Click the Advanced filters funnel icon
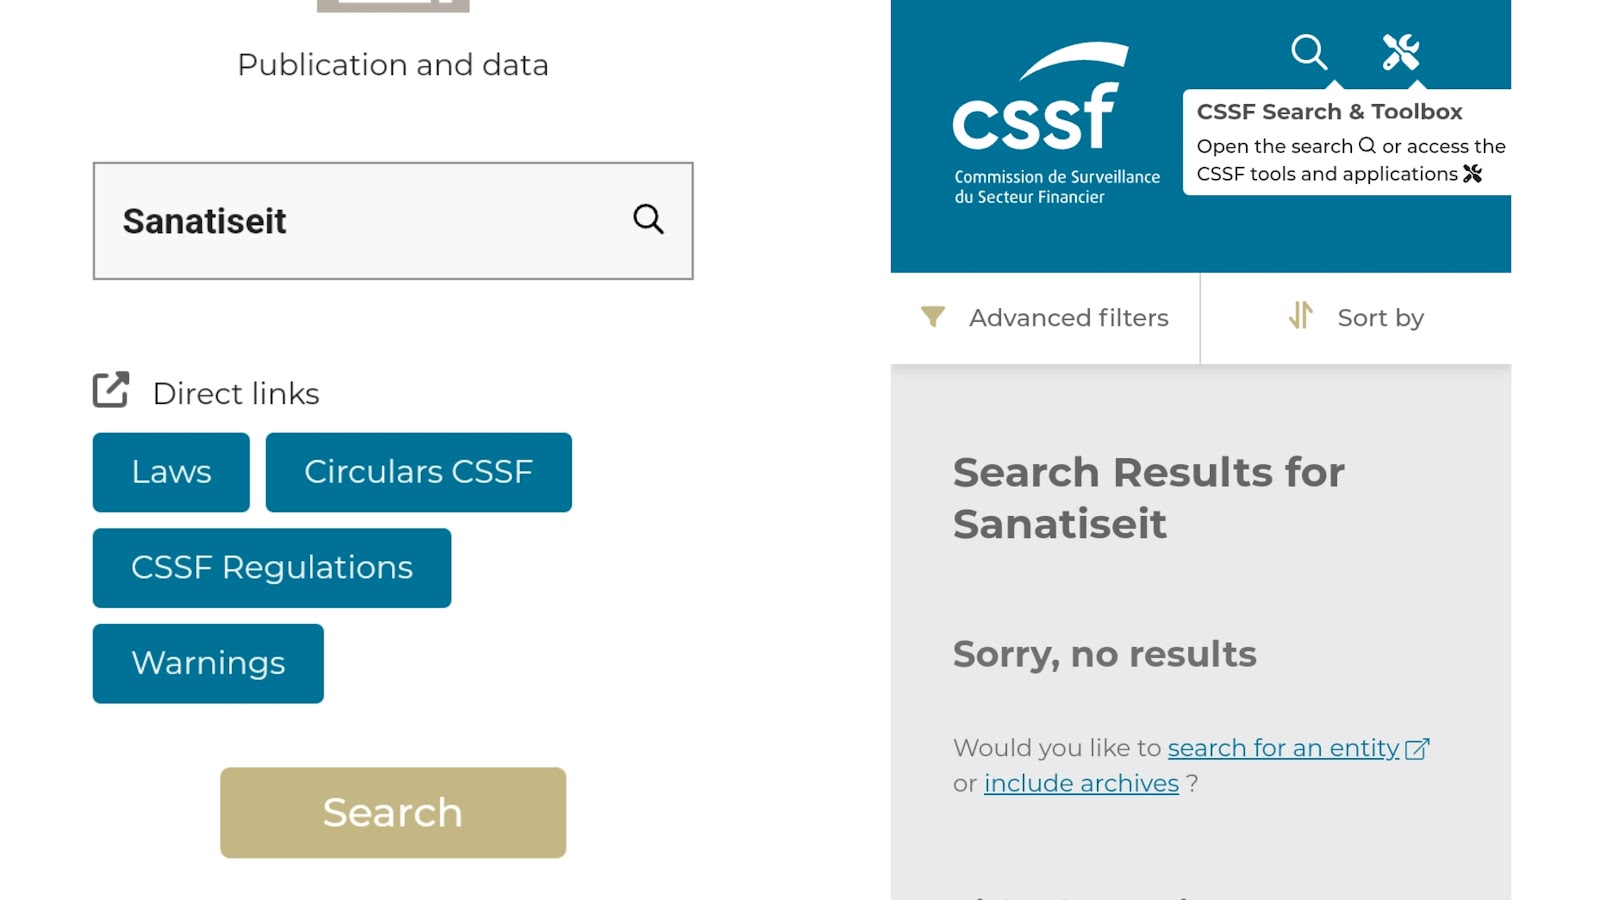1600x900 pixels. pos(932,317)
